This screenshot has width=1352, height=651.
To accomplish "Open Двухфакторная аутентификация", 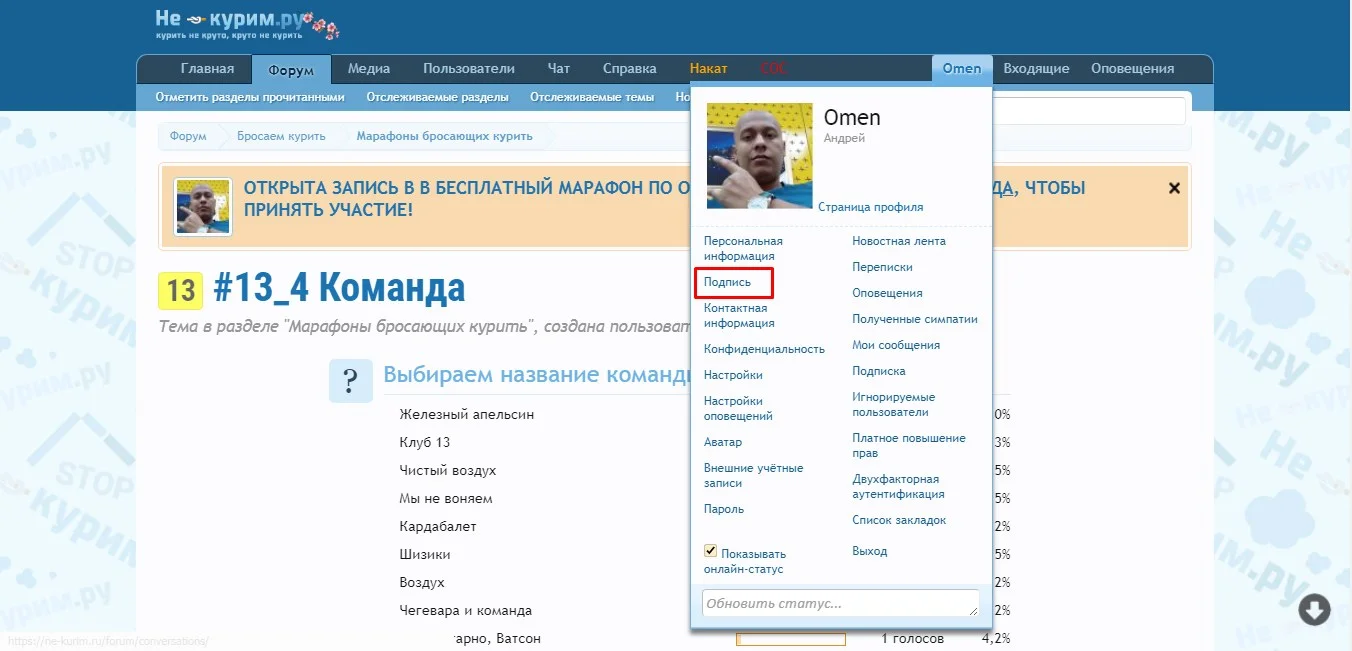I will (898, 487).
